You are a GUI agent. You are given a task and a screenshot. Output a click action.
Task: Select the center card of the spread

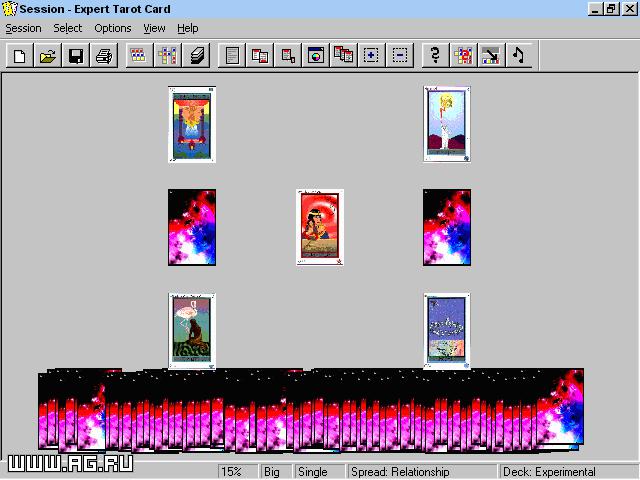pos(320,227)
